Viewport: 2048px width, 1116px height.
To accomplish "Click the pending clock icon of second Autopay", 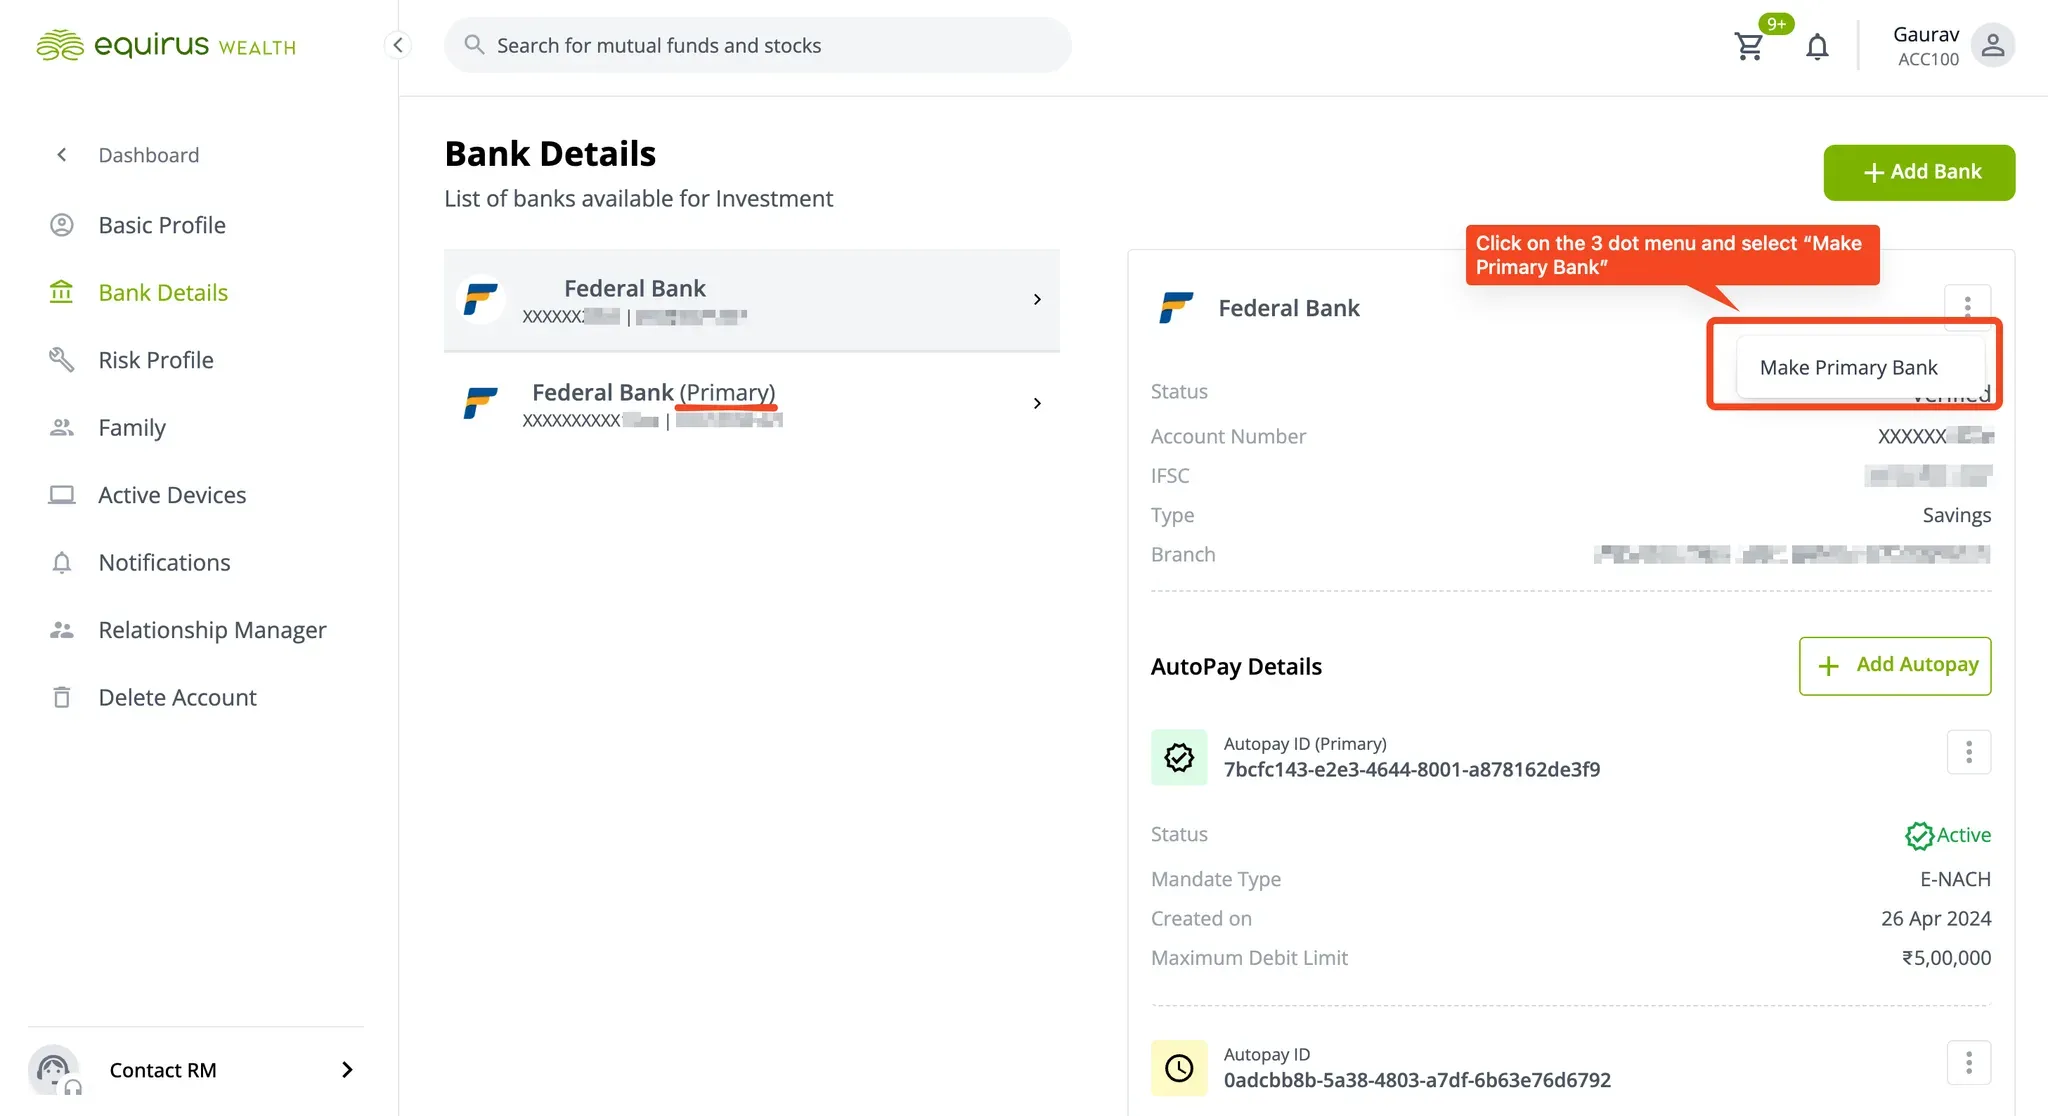I will 1179,1068.
